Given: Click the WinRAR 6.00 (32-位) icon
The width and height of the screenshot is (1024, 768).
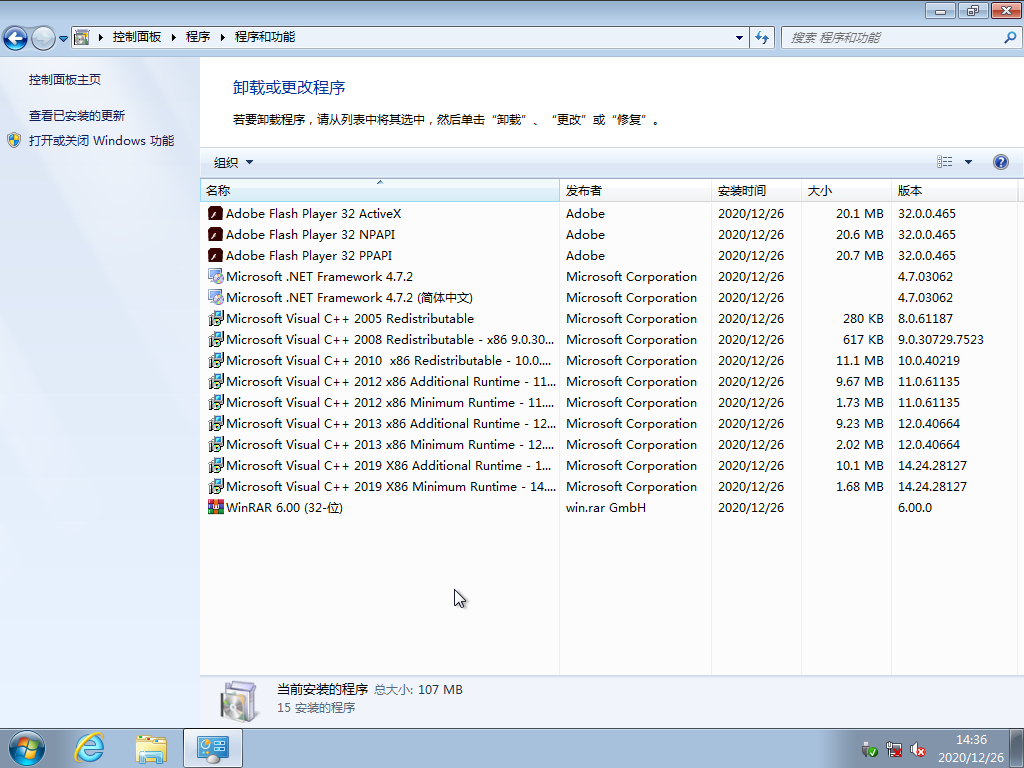Looking at the screenshot, I should click(x=216, y=507).
